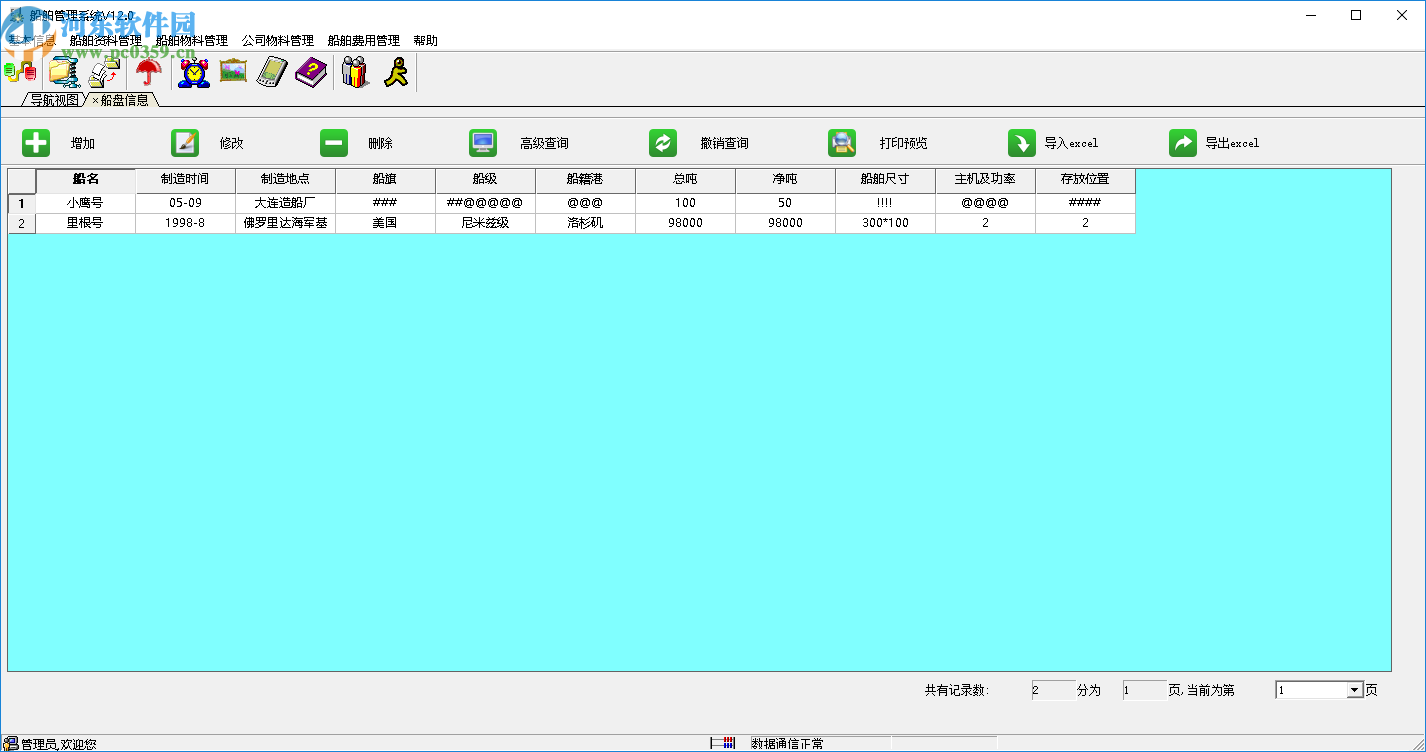The height and width of the screenshot is (752, 1426).
Task: Click the 主机及功率 column header
Action: coord(986,181)
